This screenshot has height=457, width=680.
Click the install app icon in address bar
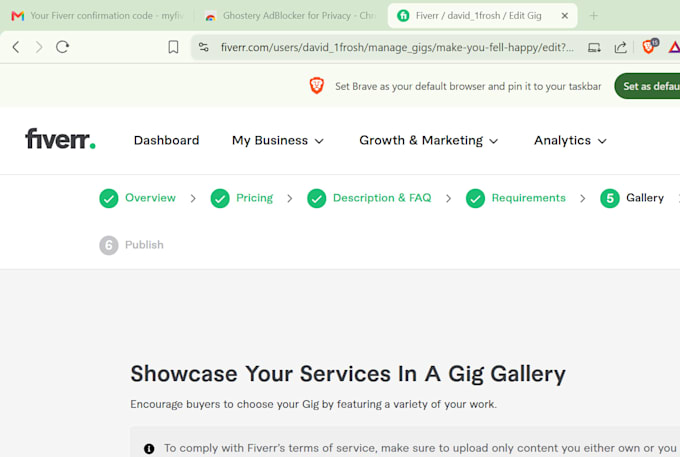click(594, 47)
